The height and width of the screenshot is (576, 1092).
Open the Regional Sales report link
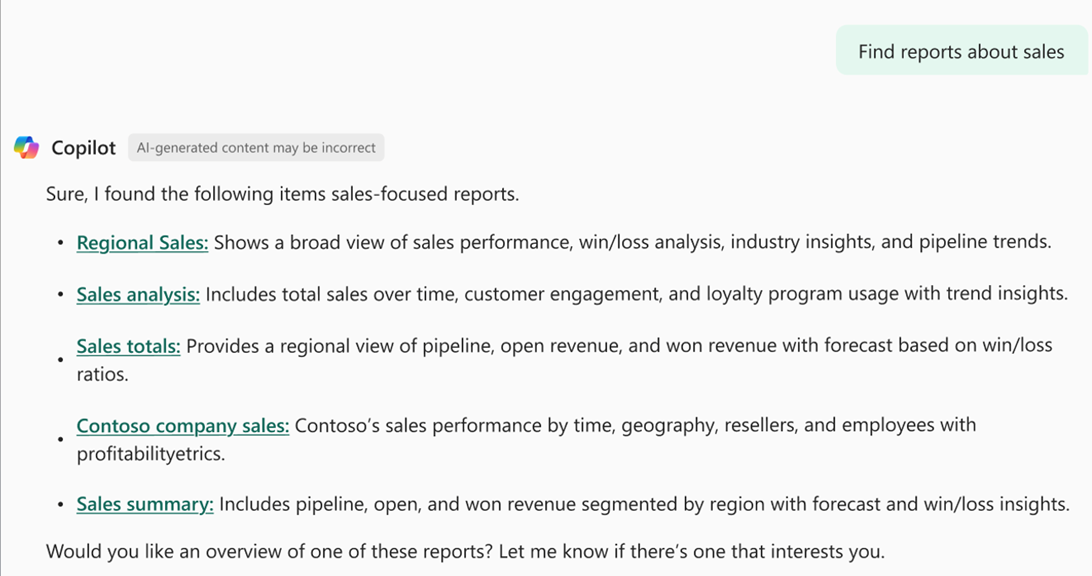tap(142, 243)
